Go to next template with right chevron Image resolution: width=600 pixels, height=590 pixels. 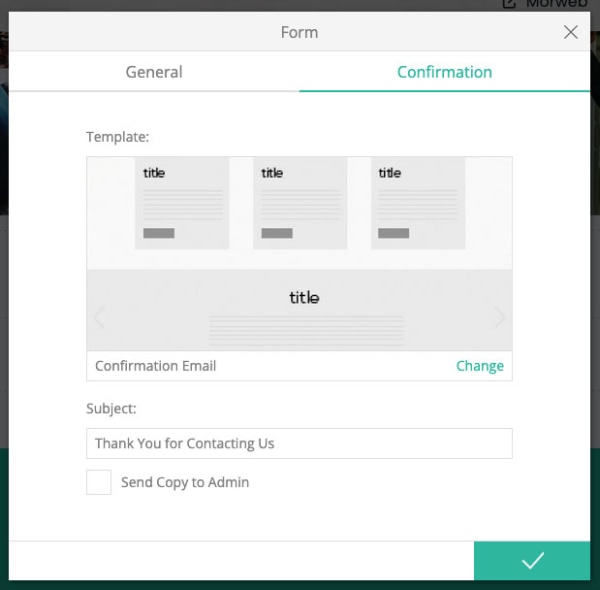[499, 317]
